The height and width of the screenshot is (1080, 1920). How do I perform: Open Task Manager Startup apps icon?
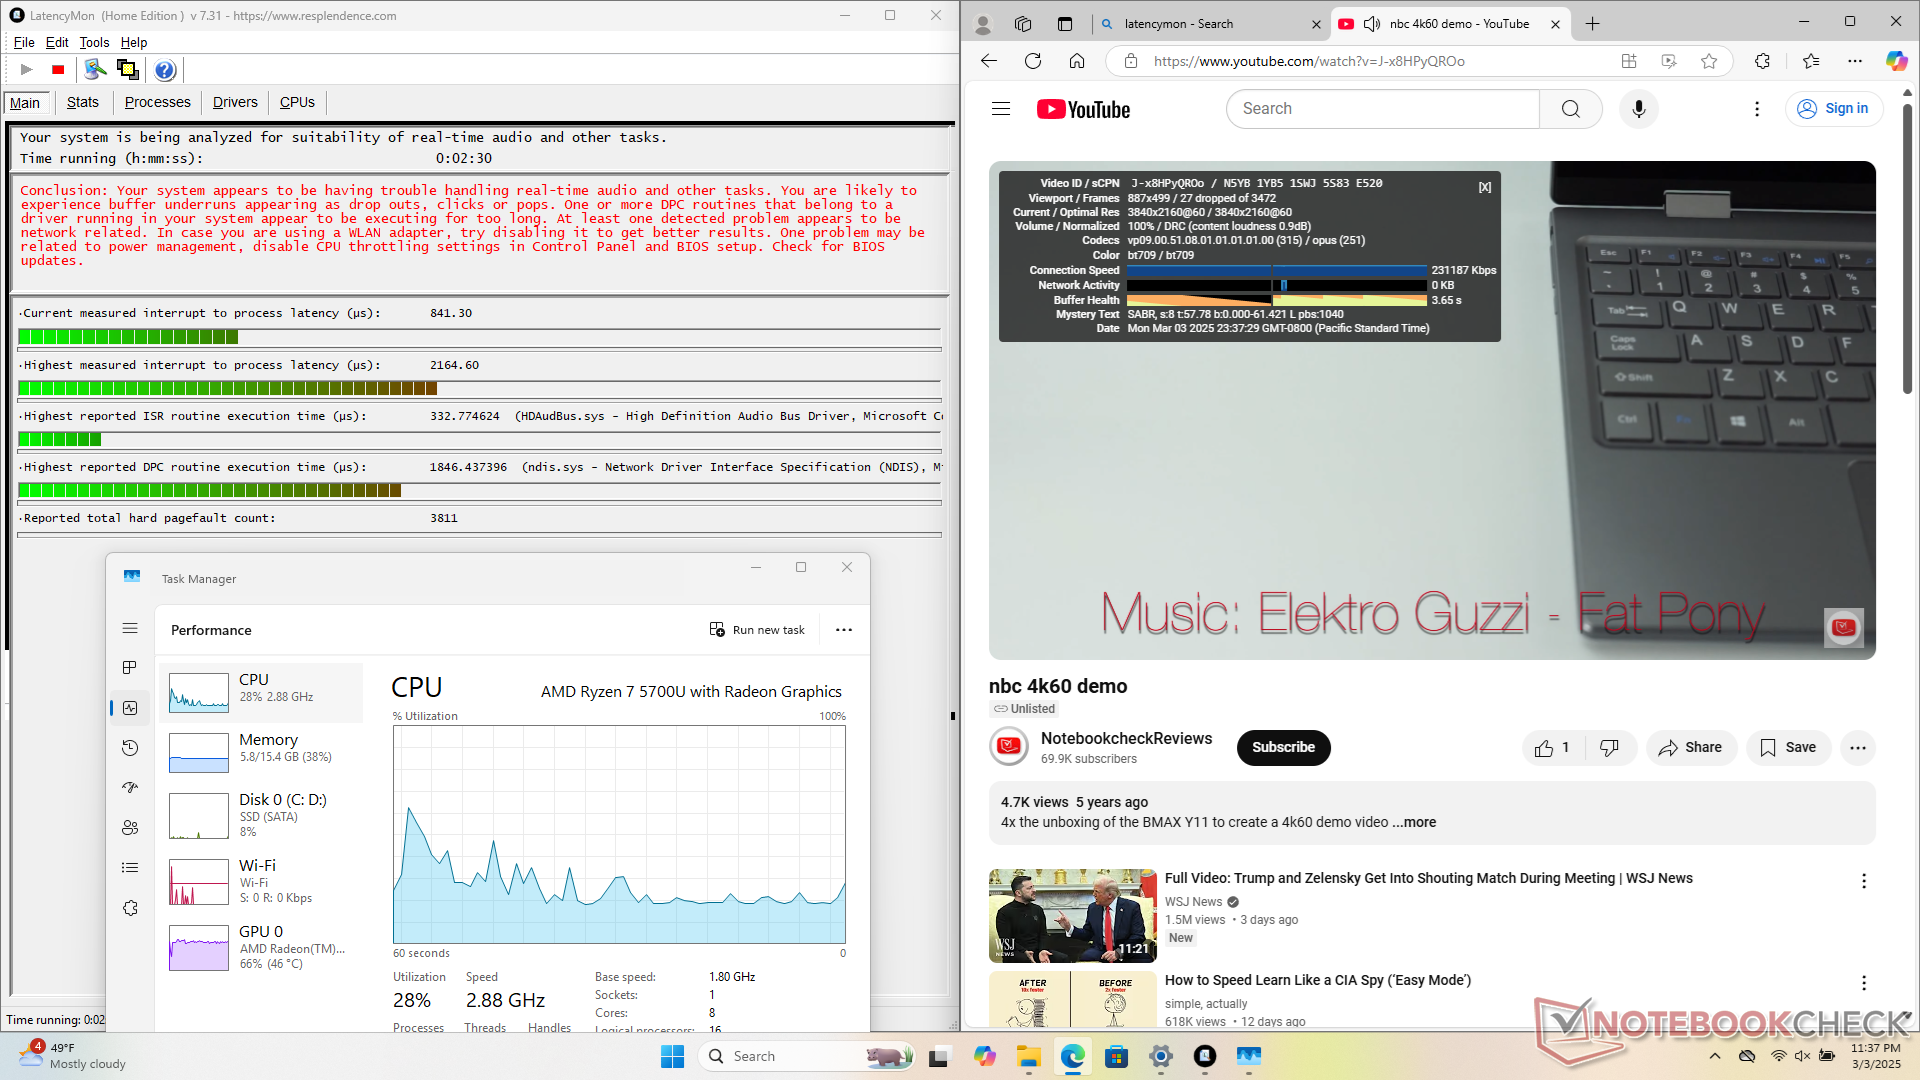point(130,788)
